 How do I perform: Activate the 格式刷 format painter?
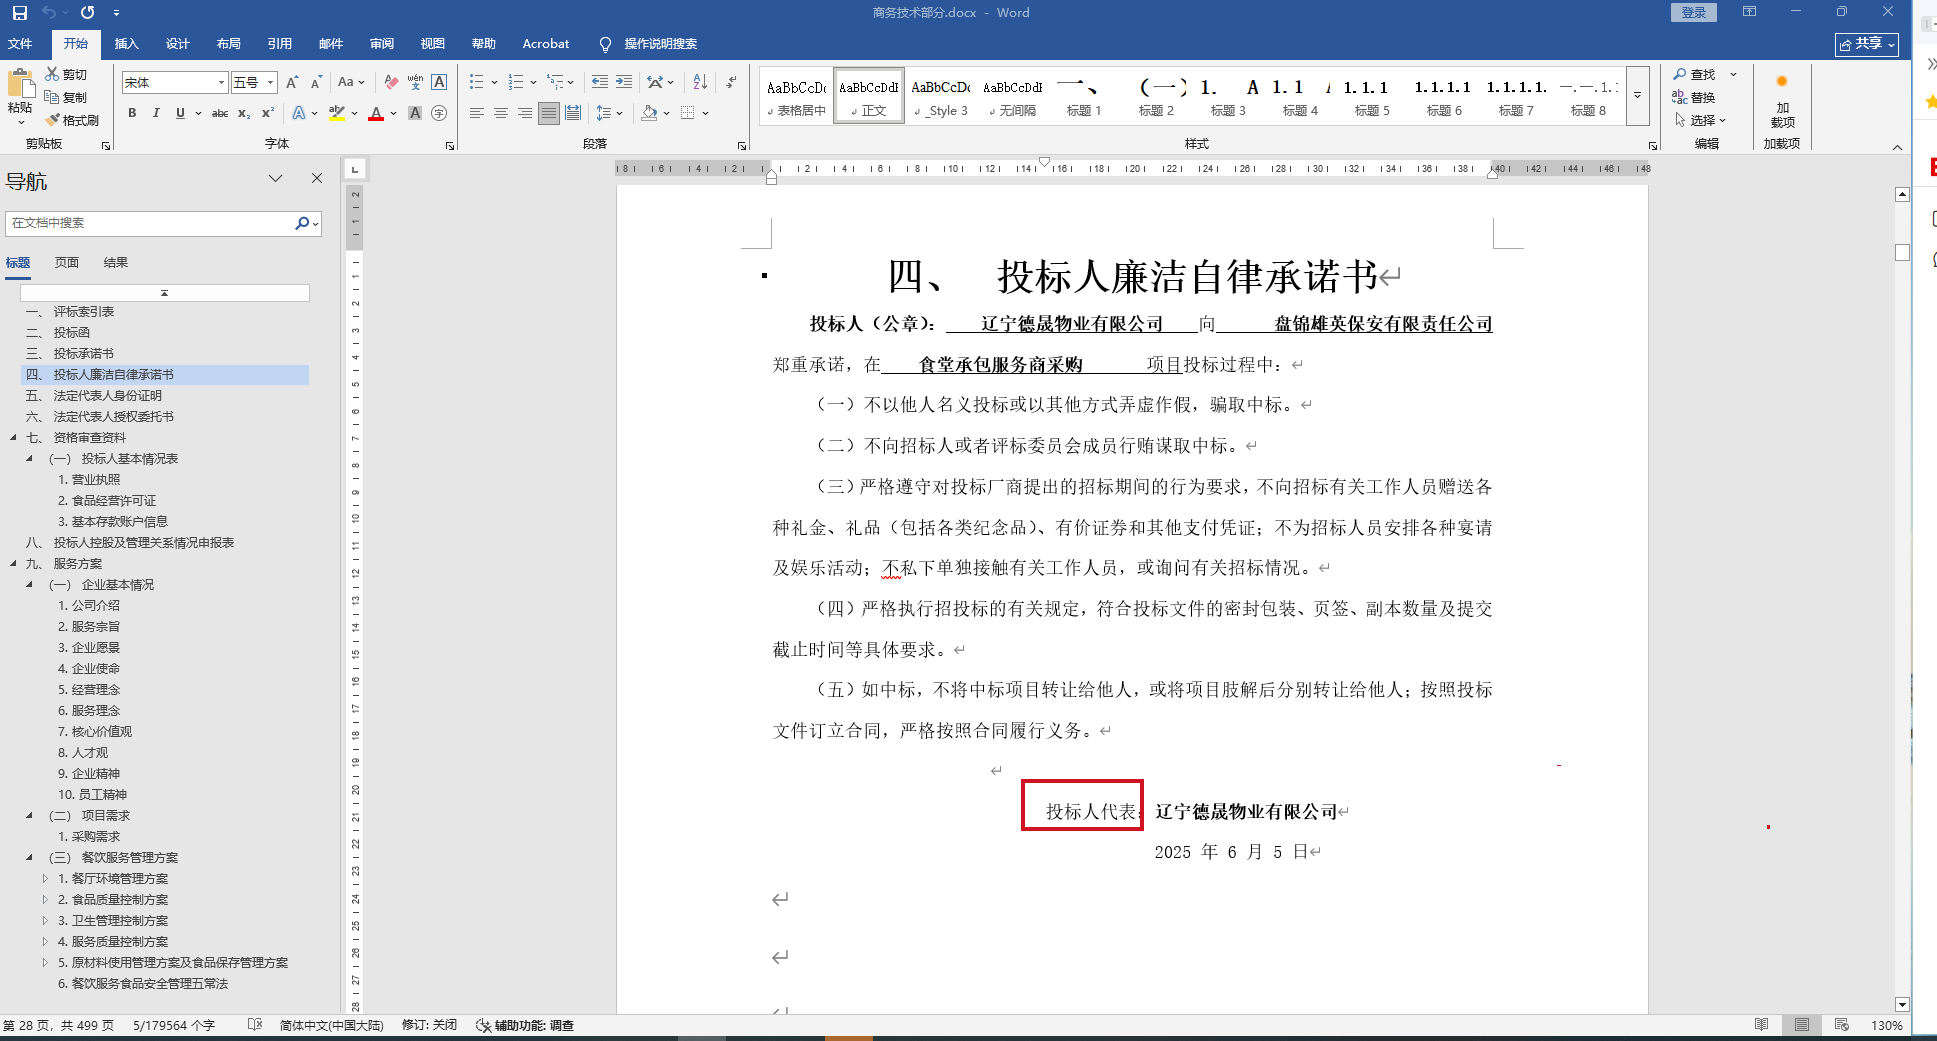[72, 120]
